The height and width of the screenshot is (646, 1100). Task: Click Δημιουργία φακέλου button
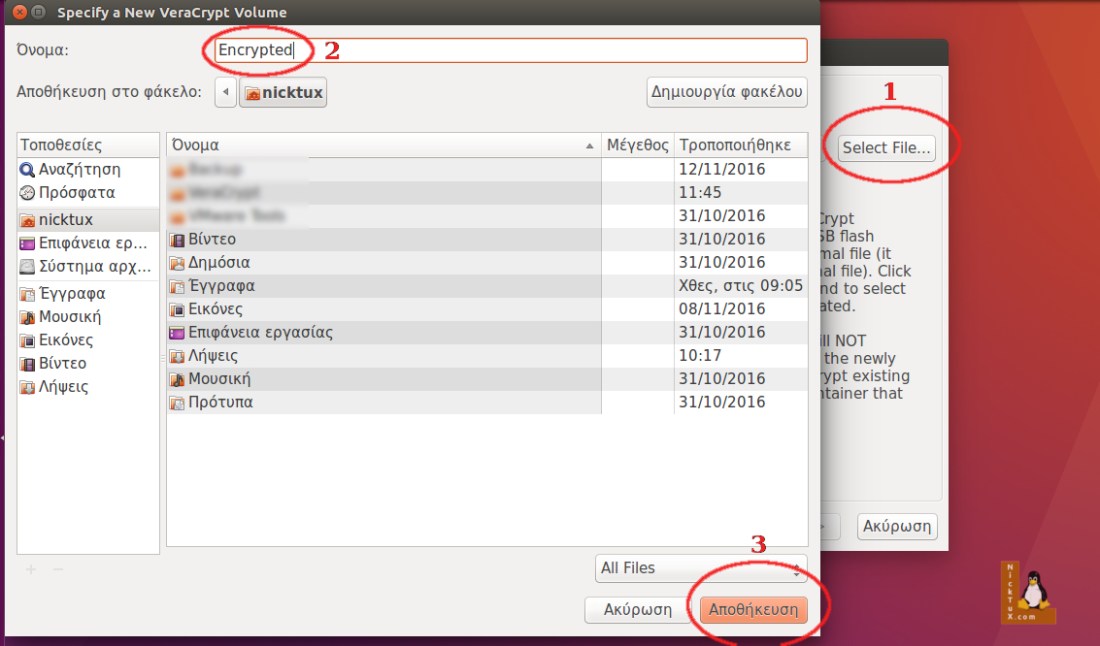coord(727,92)
